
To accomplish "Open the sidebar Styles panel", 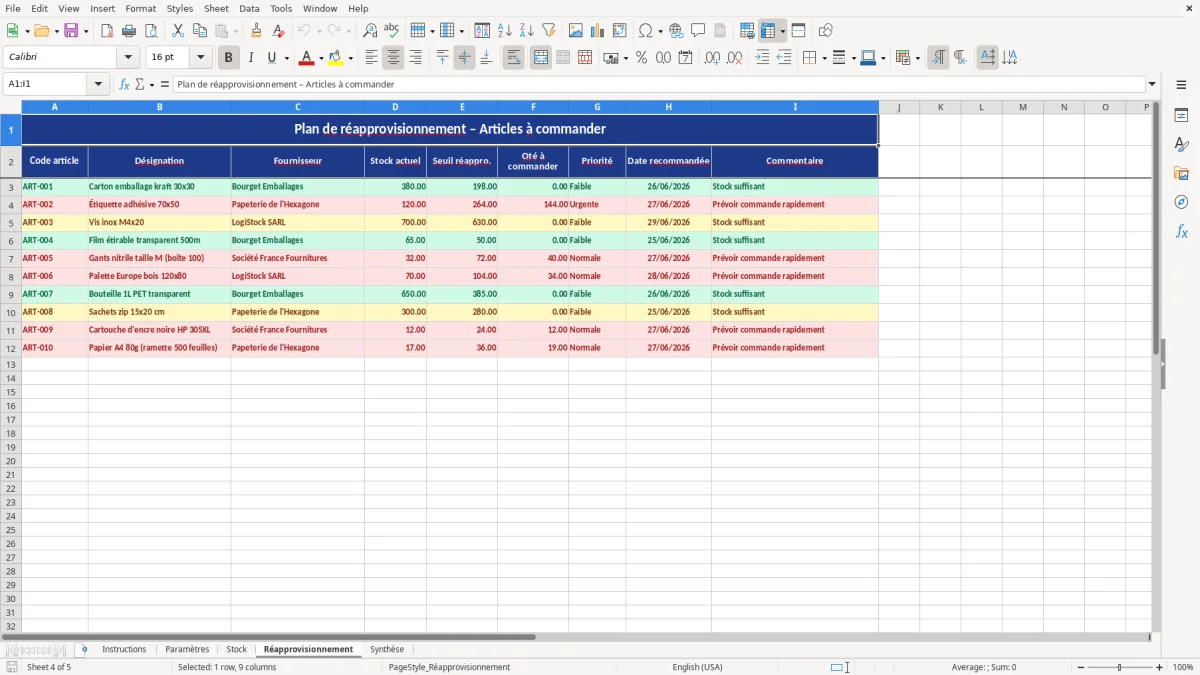I will click(1181, 145).
